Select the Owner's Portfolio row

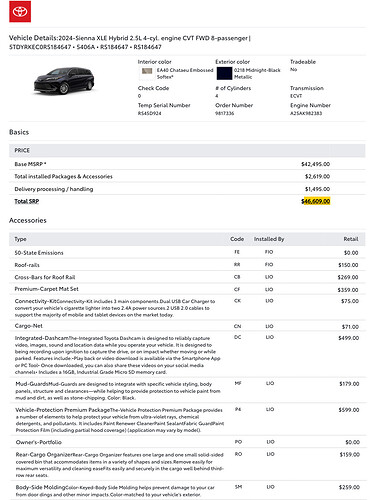(x=188, y=442)
